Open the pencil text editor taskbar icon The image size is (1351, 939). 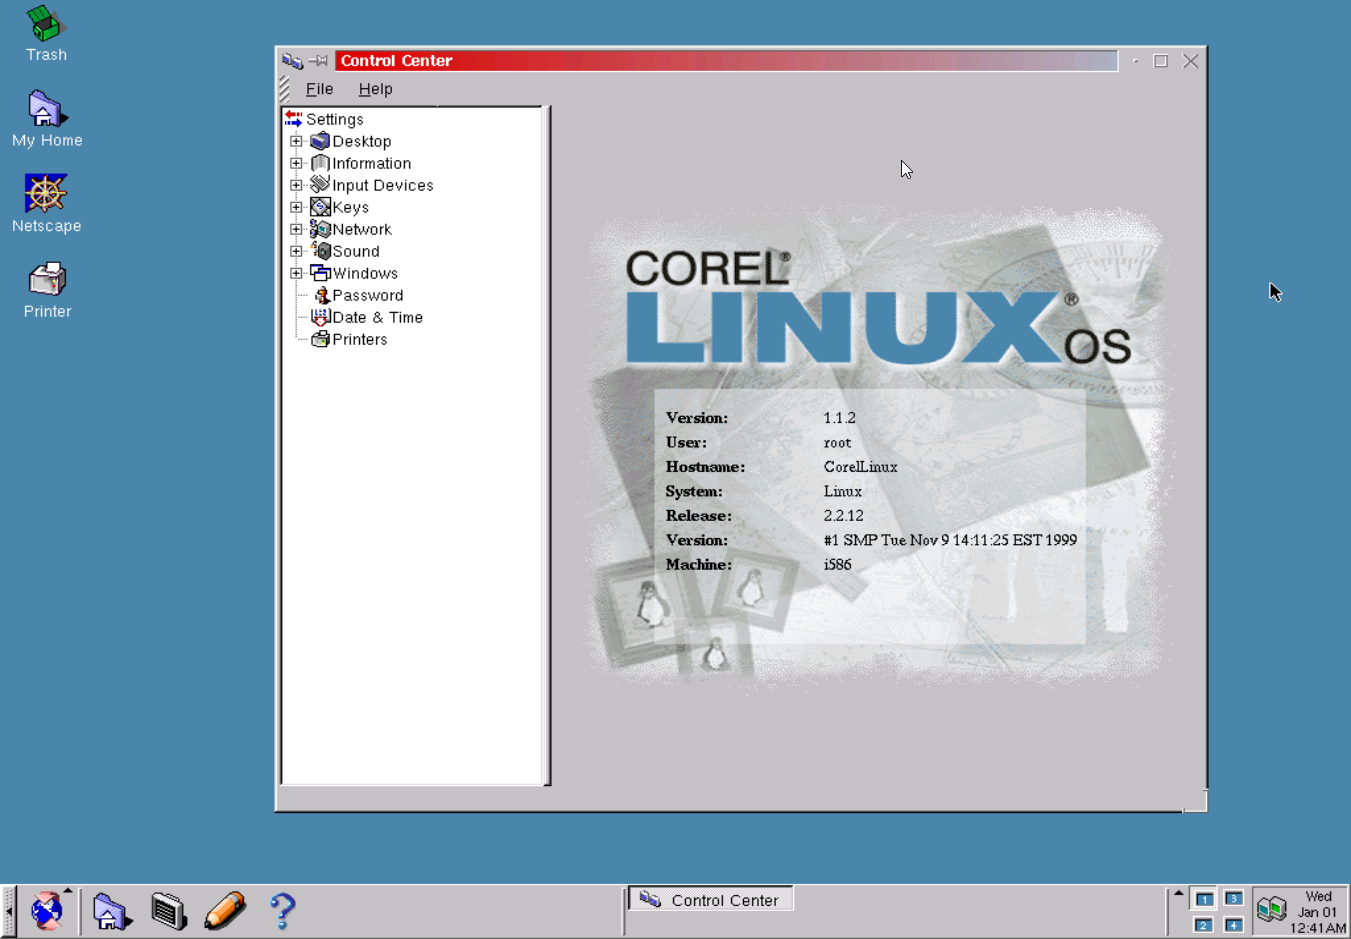click(225, 910)
